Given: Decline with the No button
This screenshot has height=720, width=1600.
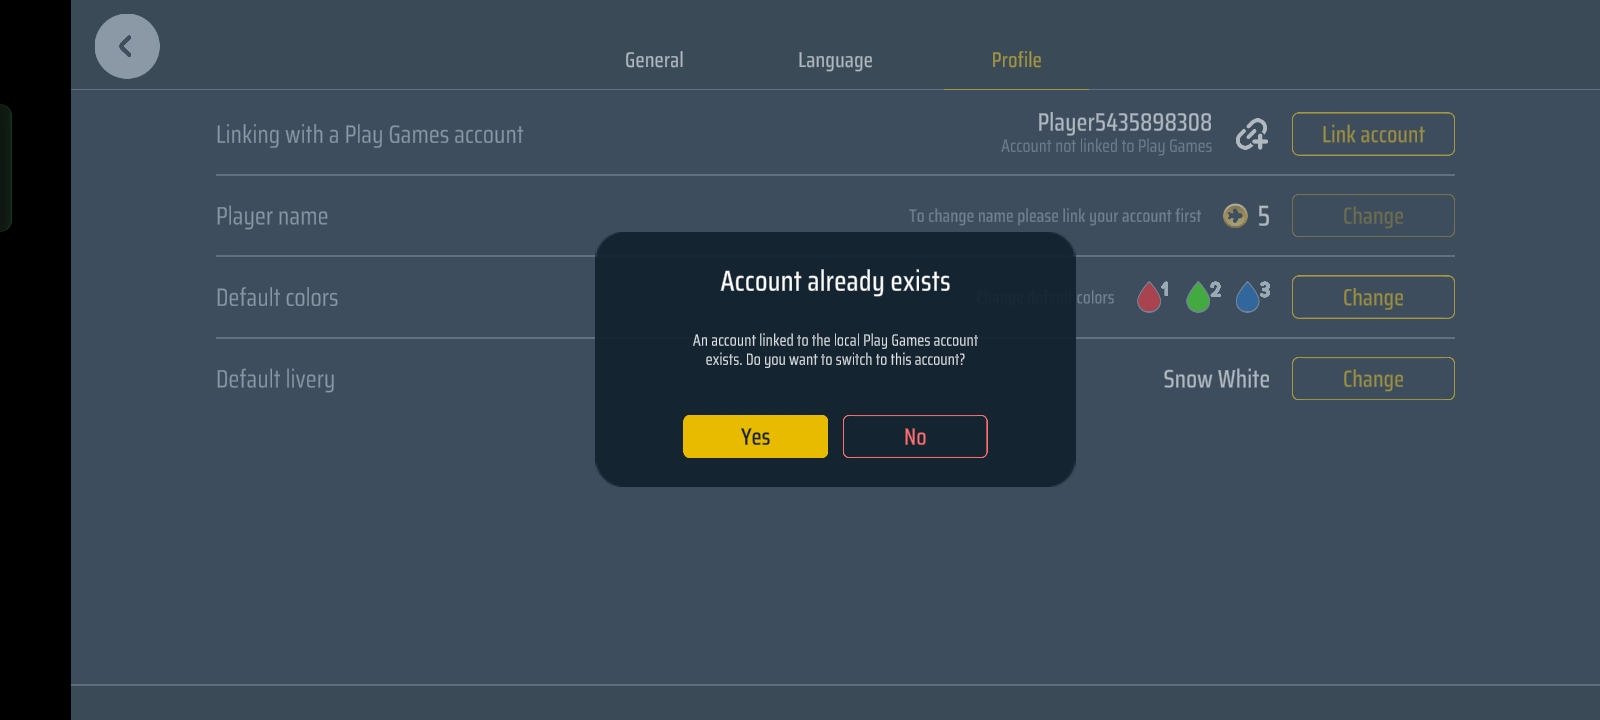Looking at the screenshot, I should [x=915, y=437].
